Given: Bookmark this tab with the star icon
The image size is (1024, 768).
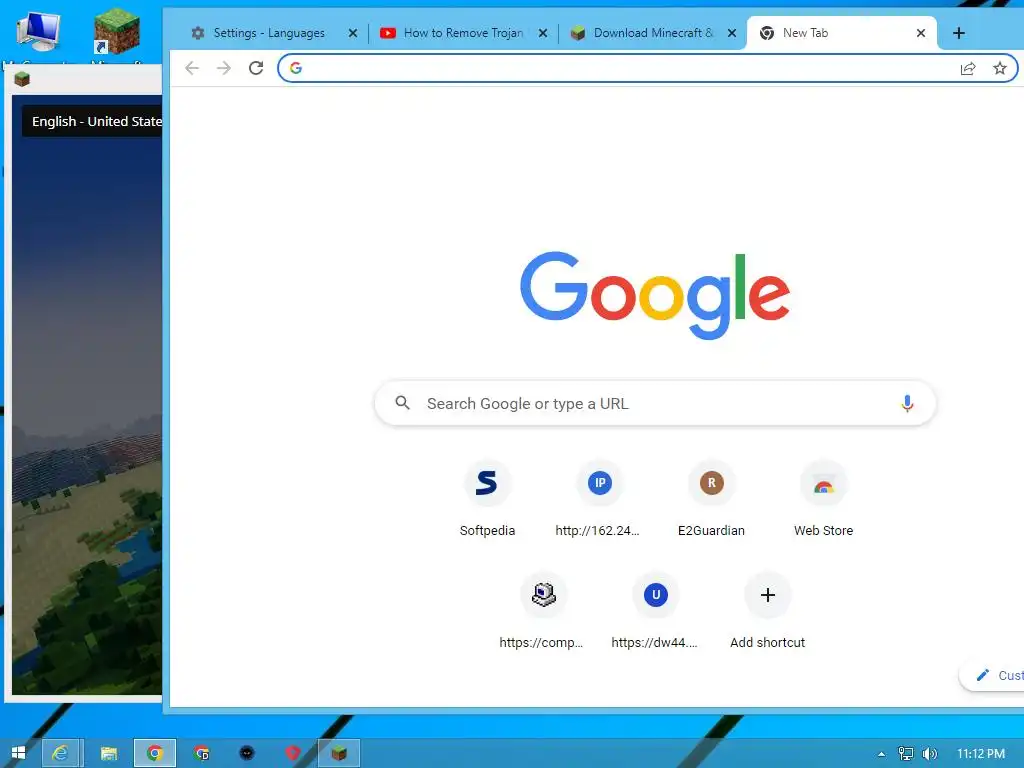Looking at the screenshot, I should point(1000,68).
